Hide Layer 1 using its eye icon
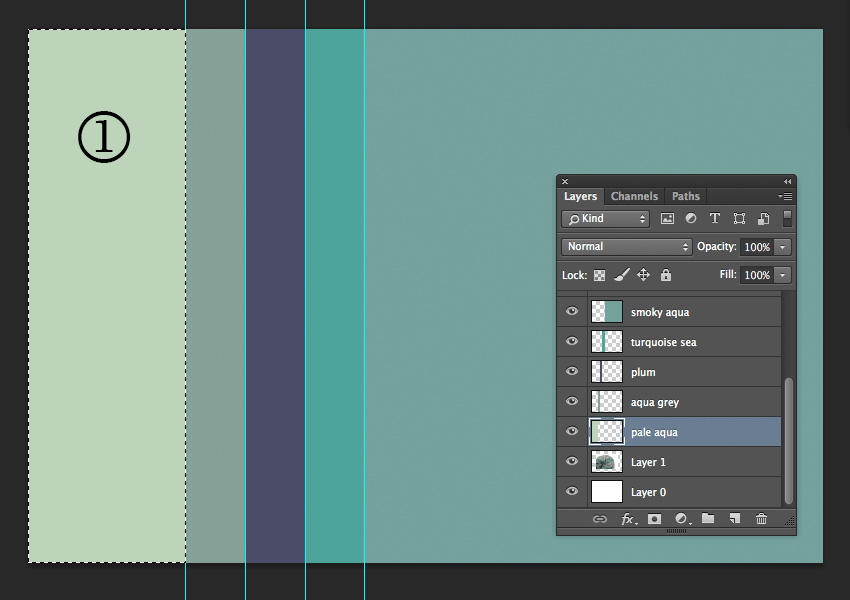Screen dimensions: 850x600 572,462
